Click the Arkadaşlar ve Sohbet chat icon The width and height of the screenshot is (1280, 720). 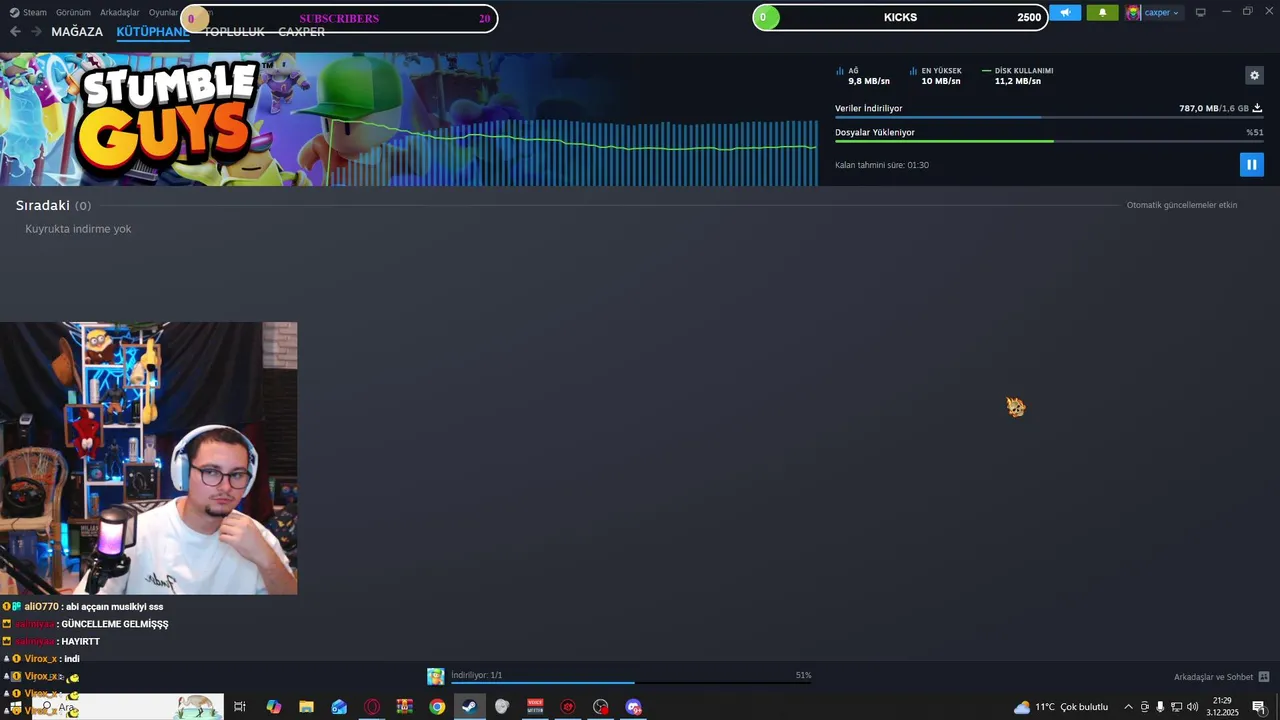click(1264, 677)
